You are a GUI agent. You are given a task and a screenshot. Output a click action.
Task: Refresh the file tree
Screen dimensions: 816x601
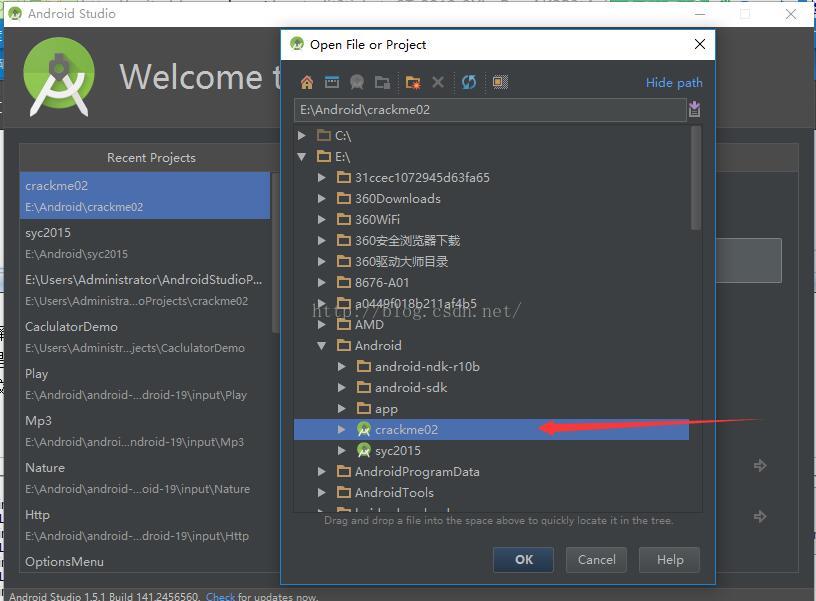tap(469, 83)
